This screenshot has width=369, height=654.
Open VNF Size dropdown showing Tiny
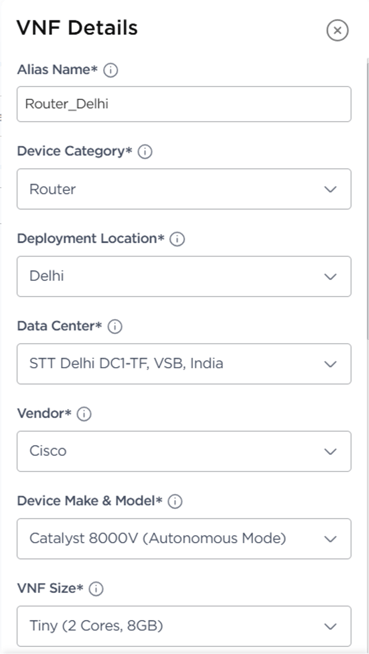[184, 626]
